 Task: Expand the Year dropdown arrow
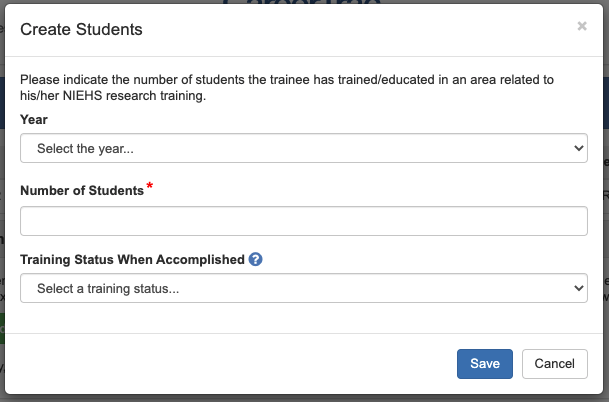[578, 148]
